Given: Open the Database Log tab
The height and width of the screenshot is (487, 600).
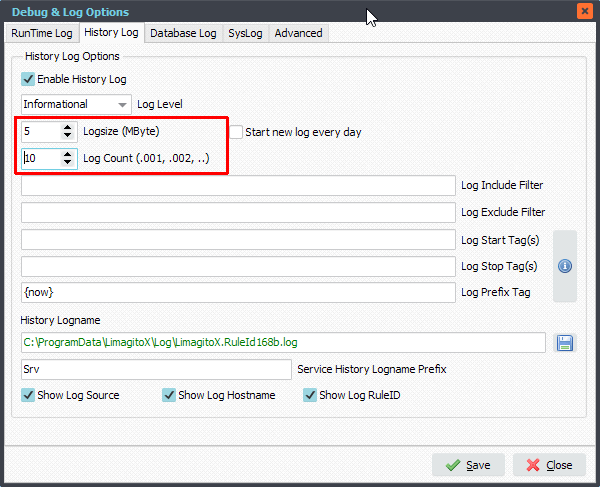Looking at the screenshot, I should pyautogui.click(x=183, y=33).
